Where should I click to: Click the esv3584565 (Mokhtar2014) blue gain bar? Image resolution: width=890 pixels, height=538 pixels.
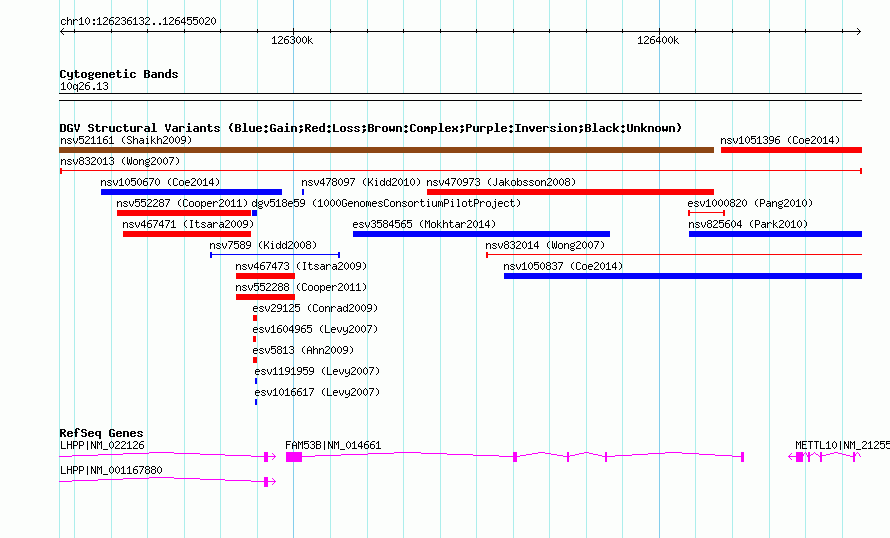point(481,234)
